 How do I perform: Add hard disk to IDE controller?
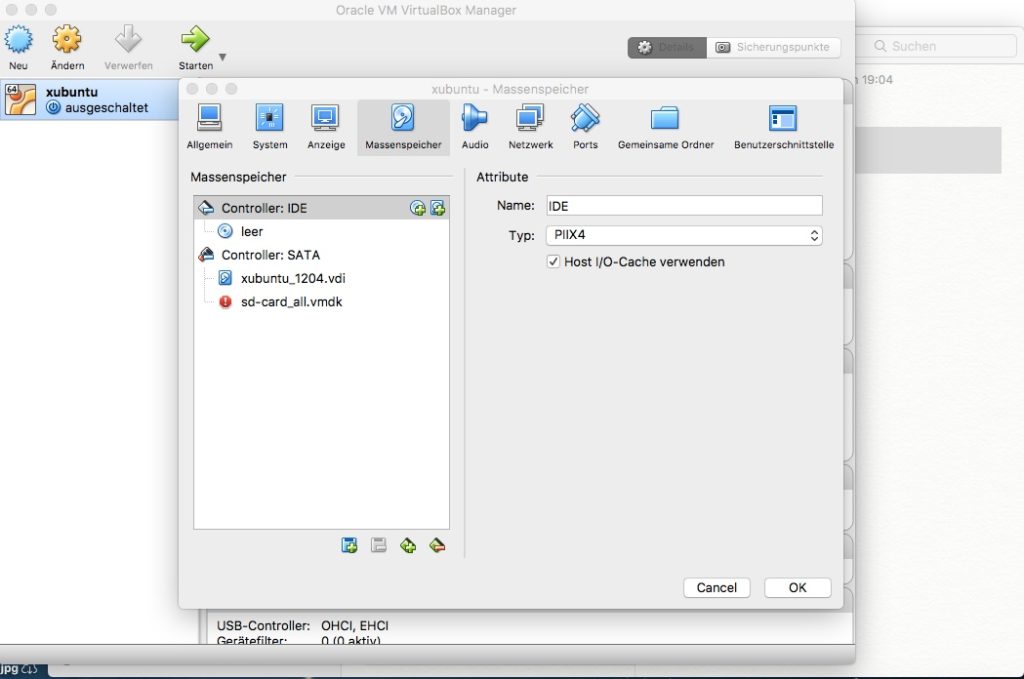[x=438, y=208]
